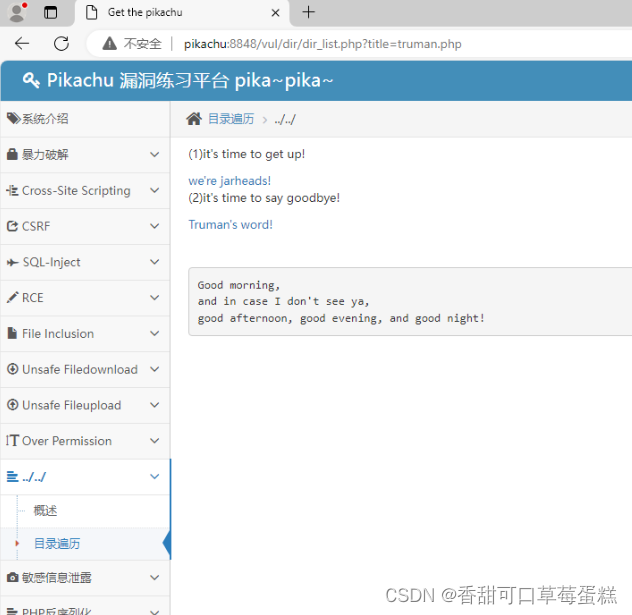Open the 系统介绍 menu item
Screen dimensions: 632x615
tap(85, 119)
